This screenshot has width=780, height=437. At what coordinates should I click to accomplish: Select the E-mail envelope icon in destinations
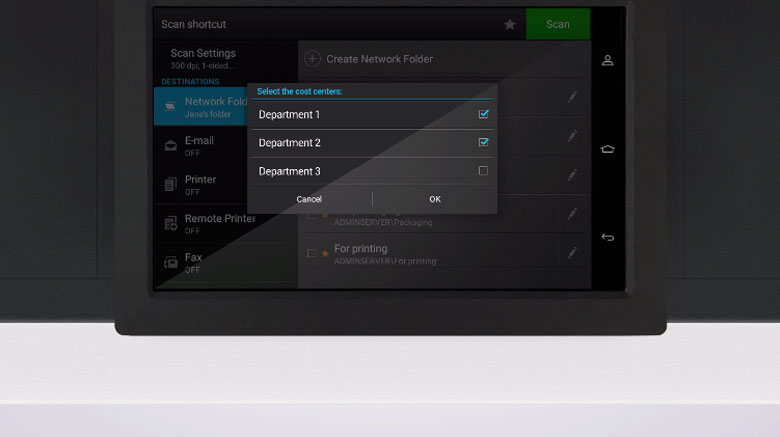pyautogui.click(x=170, y=146)
